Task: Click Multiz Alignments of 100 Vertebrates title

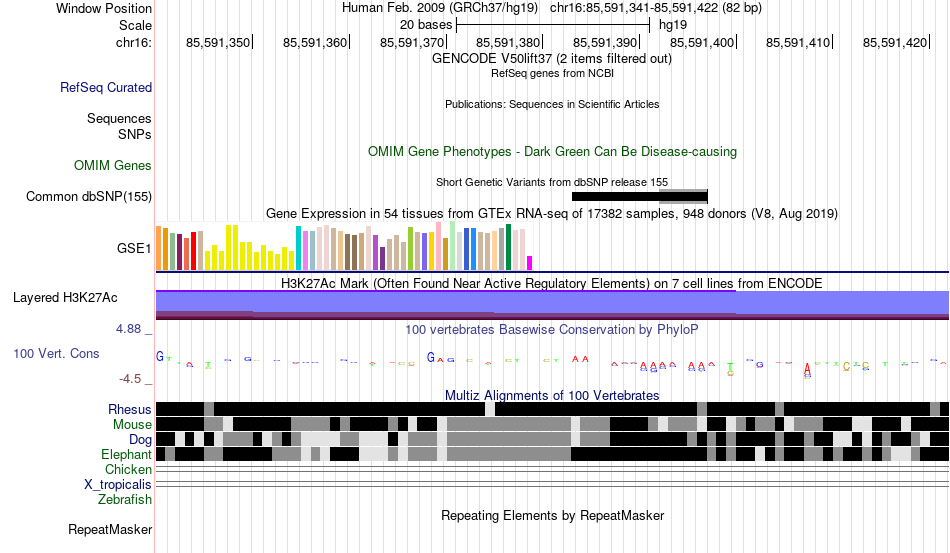Action: [552, 396]
